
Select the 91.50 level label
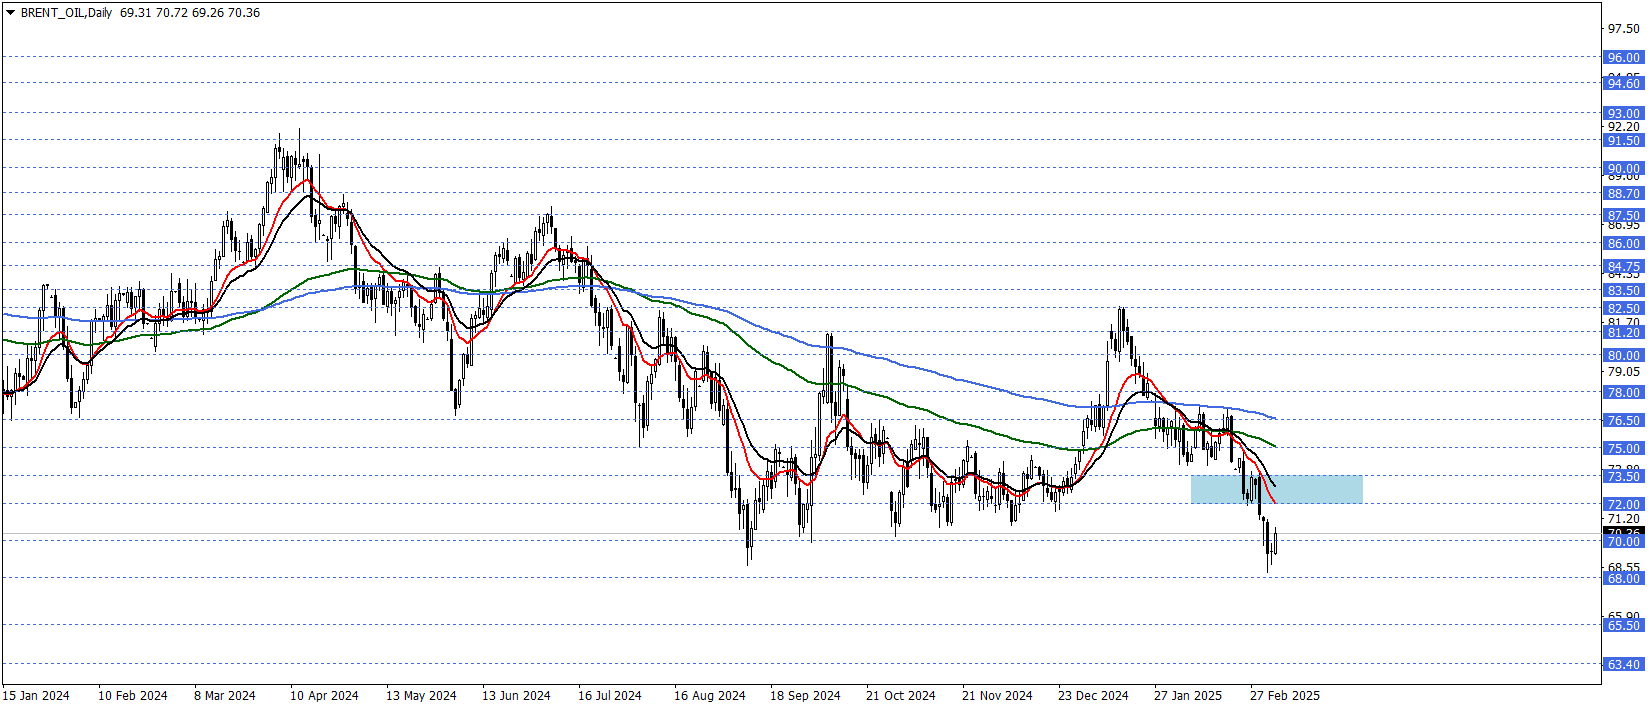[x=1623, y=141]
